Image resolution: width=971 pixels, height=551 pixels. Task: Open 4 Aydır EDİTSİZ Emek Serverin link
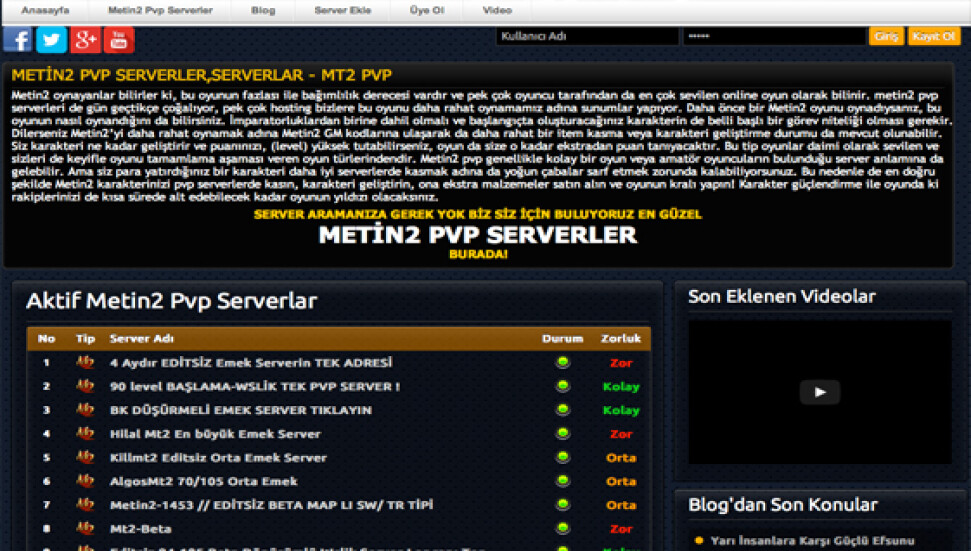(x=251, y=362)
